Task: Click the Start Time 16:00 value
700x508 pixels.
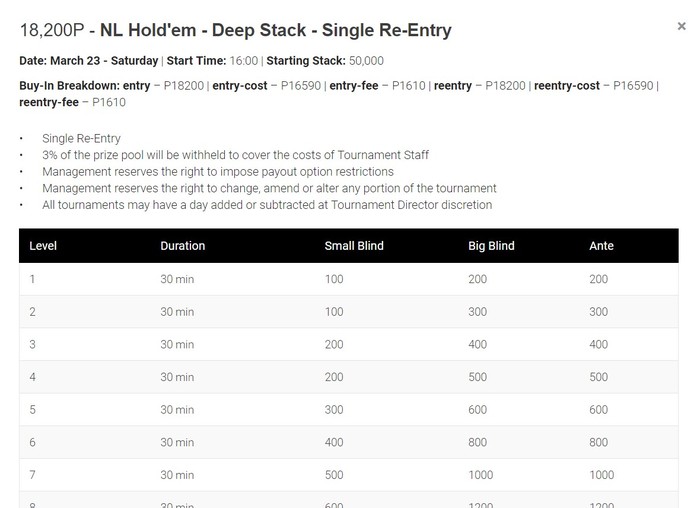Action: pyautogui.click(x=244, y=61)
